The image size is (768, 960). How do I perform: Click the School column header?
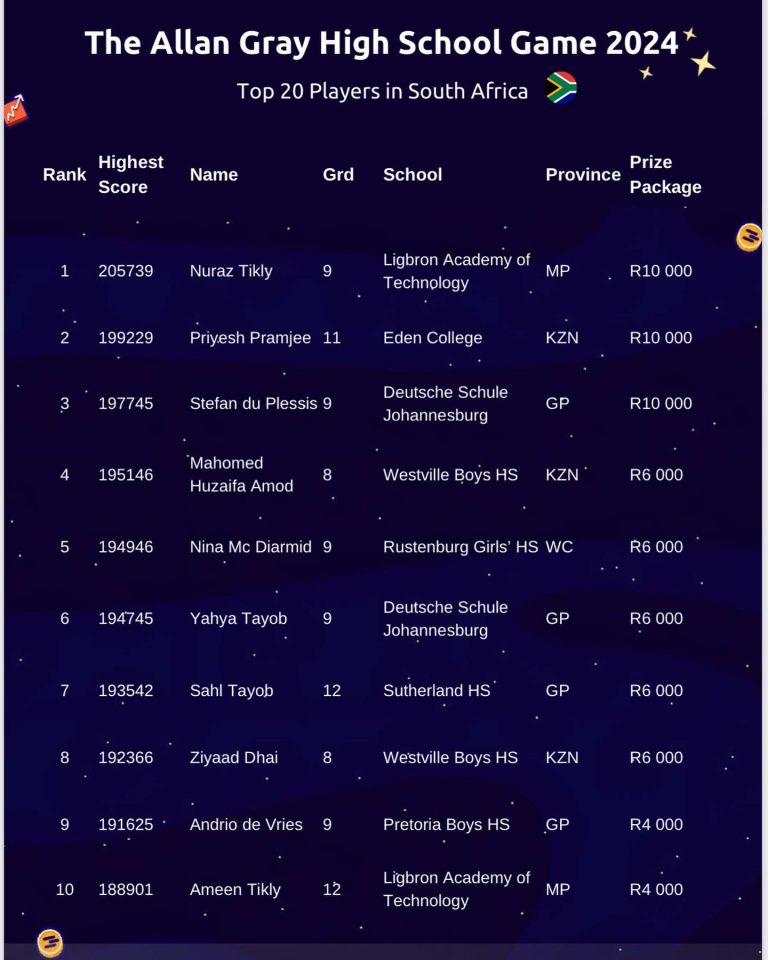[412, 174]
